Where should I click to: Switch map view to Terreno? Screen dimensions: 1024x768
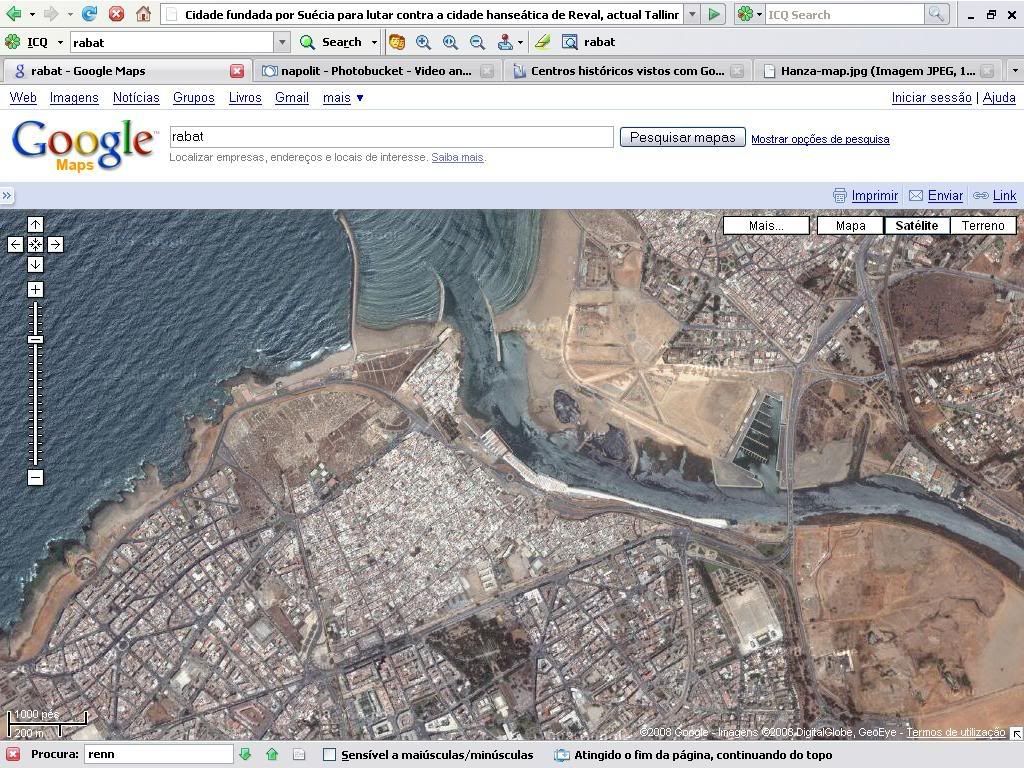point(982,225)
